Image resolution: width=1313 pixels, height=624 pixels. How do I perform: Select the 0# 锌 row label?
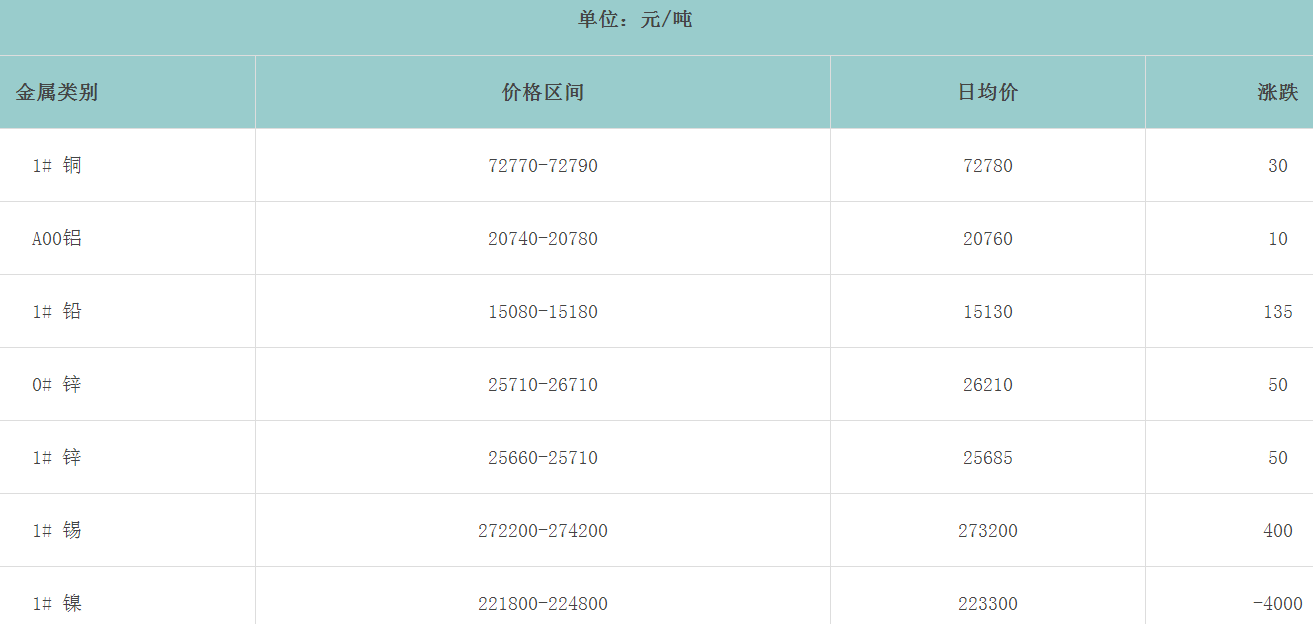[57, 385]
